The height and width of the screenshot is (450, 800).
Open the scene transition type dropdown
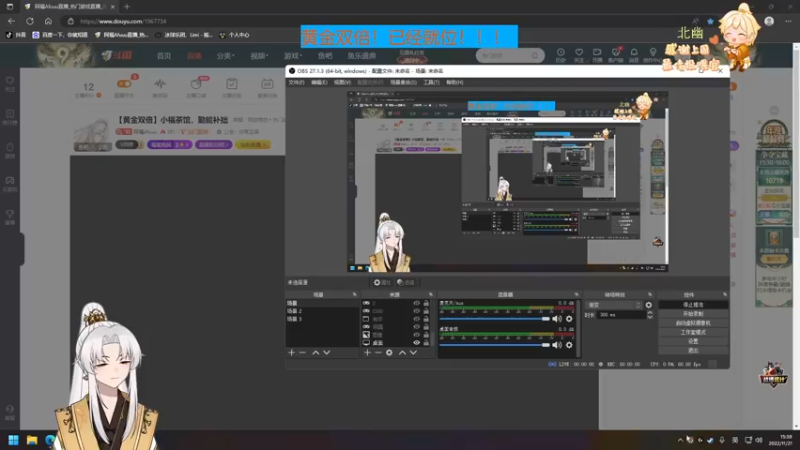point(614,305)
